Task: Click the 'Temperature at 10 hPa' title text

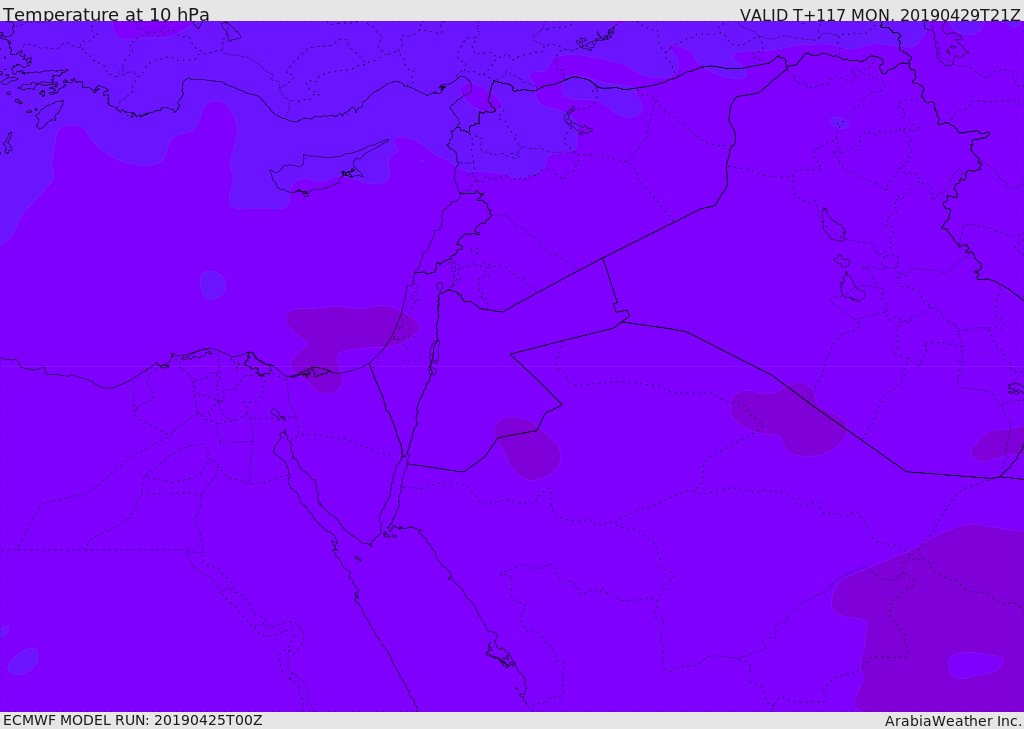Action: pyautogui.click(x=106, y=14)
